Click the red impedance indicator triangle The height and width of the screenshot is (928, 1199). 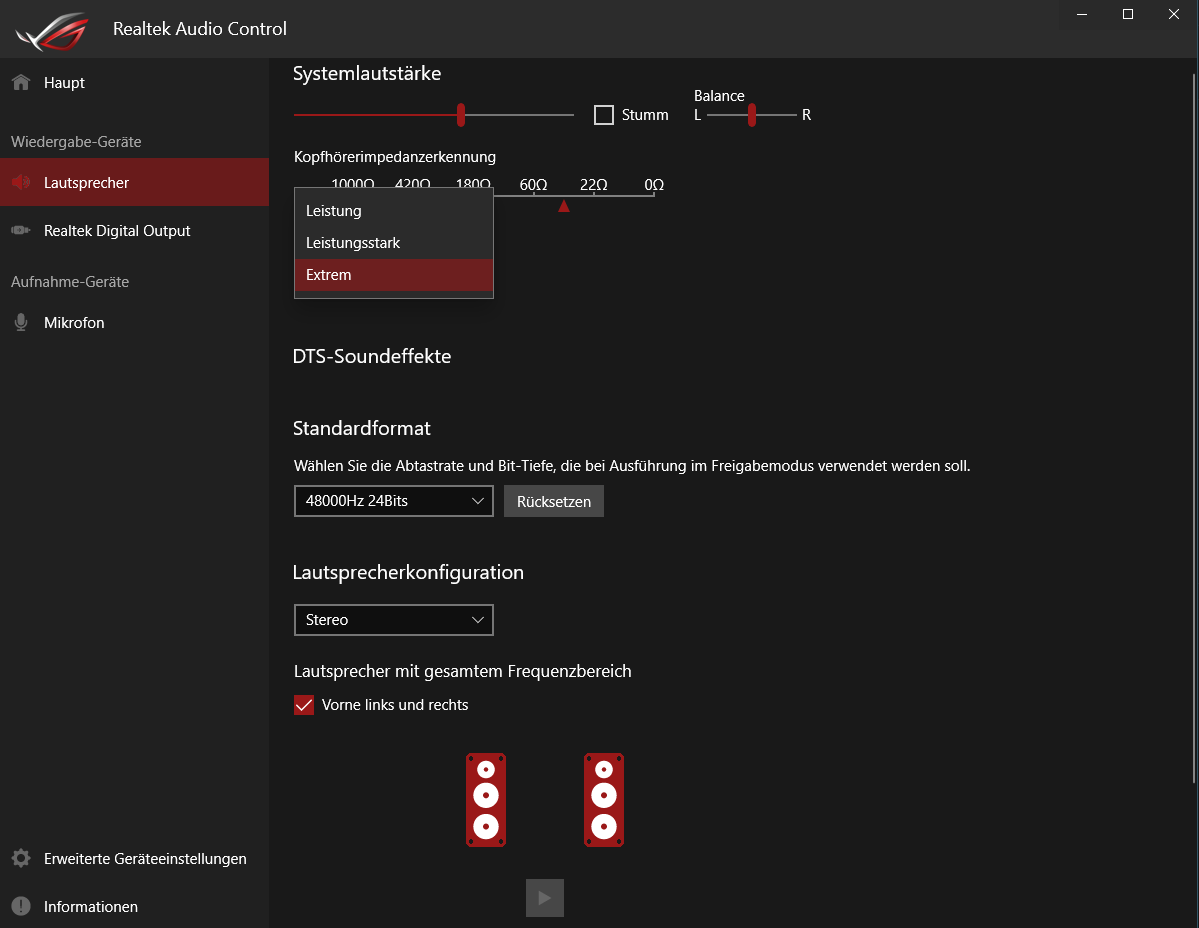564,206
